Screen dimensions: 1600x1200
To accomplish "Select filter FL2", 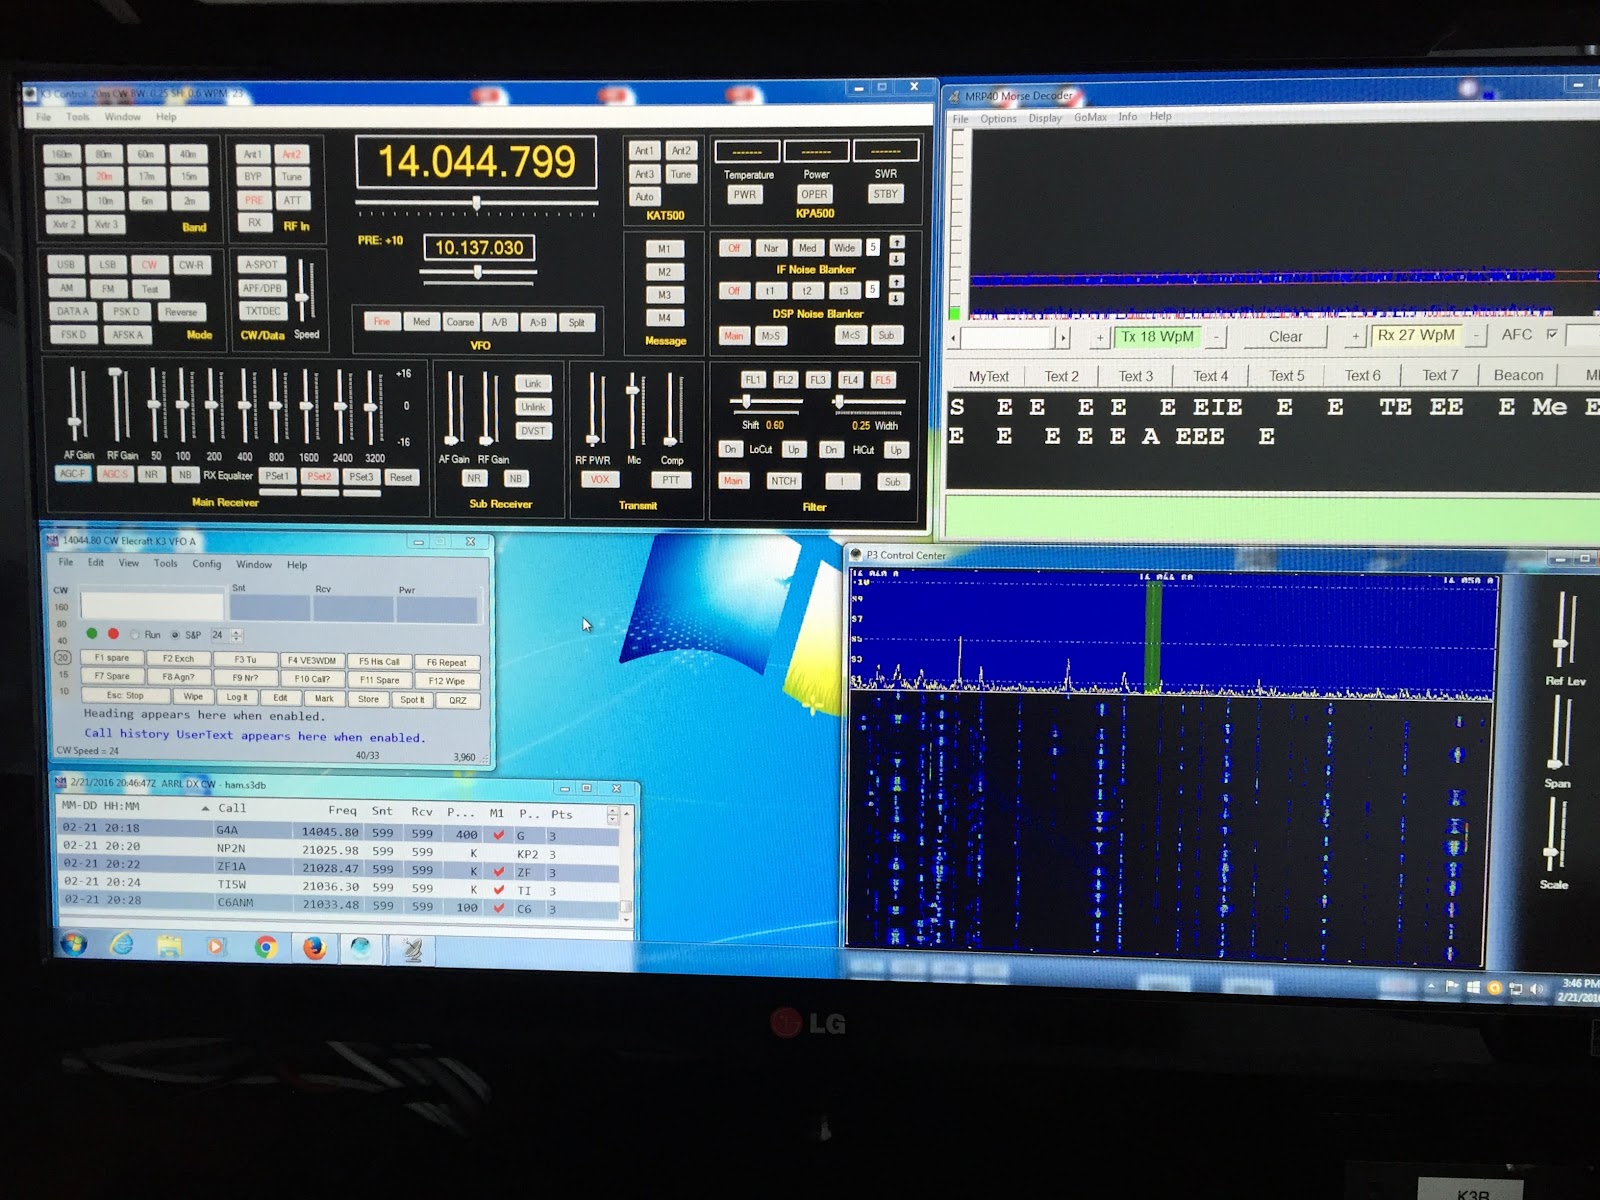I will (785, 380).
